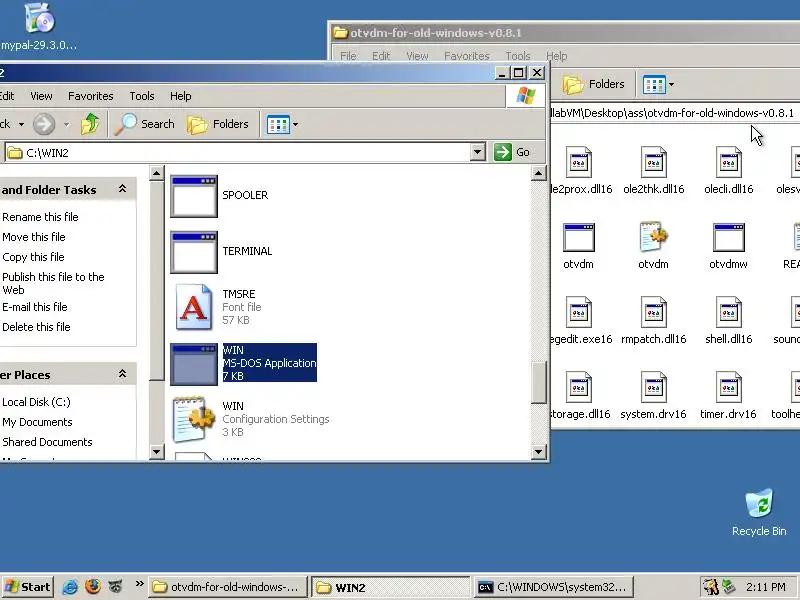Screen dimensions: 800x600
Task: Click Delete this file link
Action: 36,327
